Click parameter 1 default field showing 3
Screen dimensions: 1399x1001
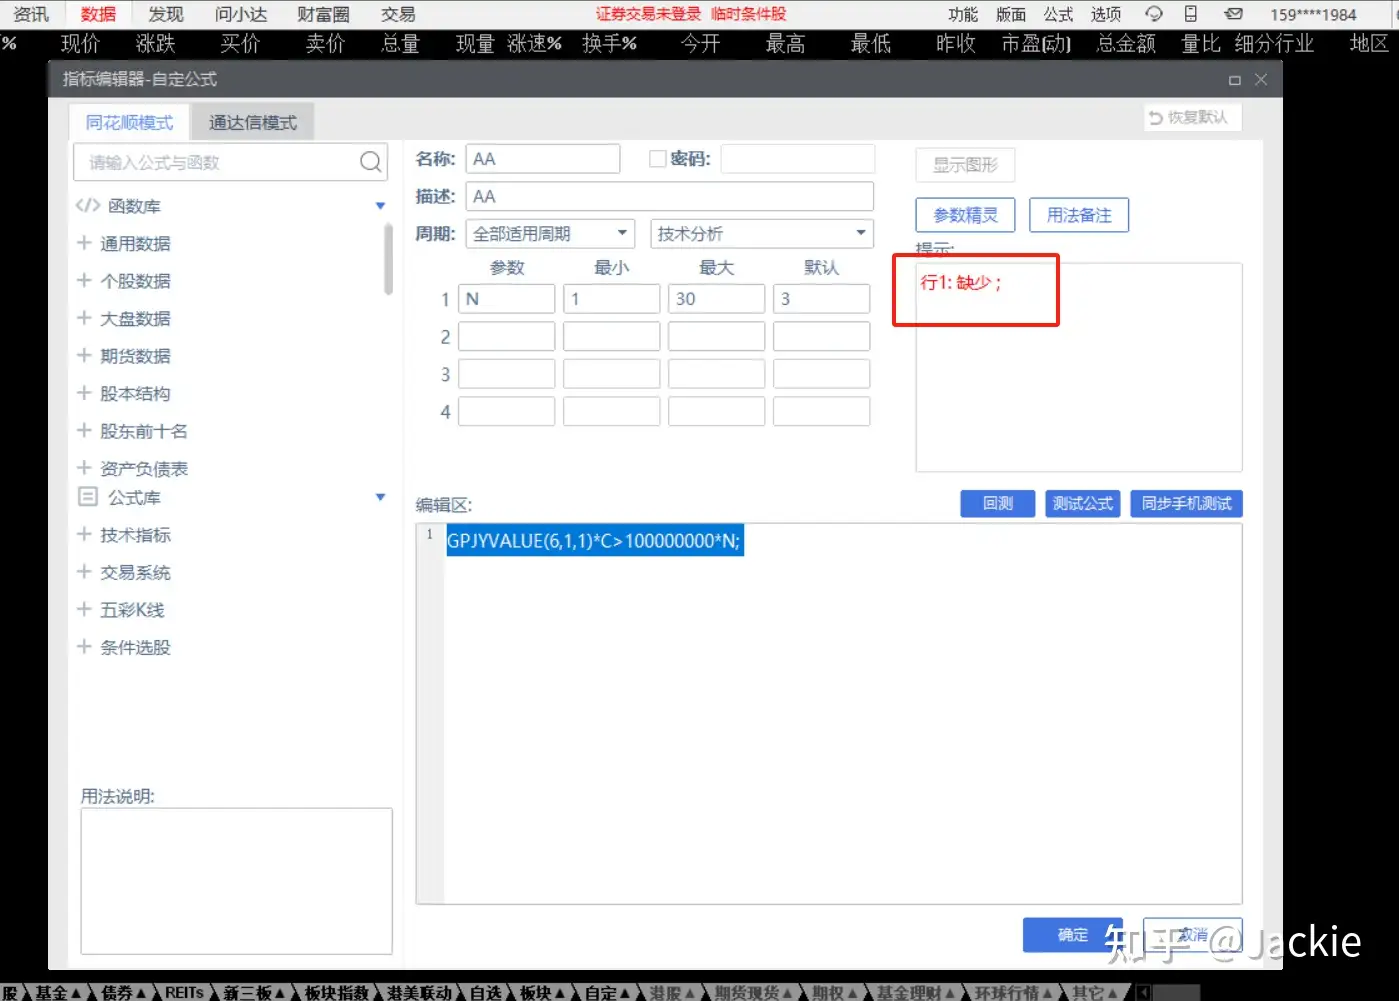821,298
